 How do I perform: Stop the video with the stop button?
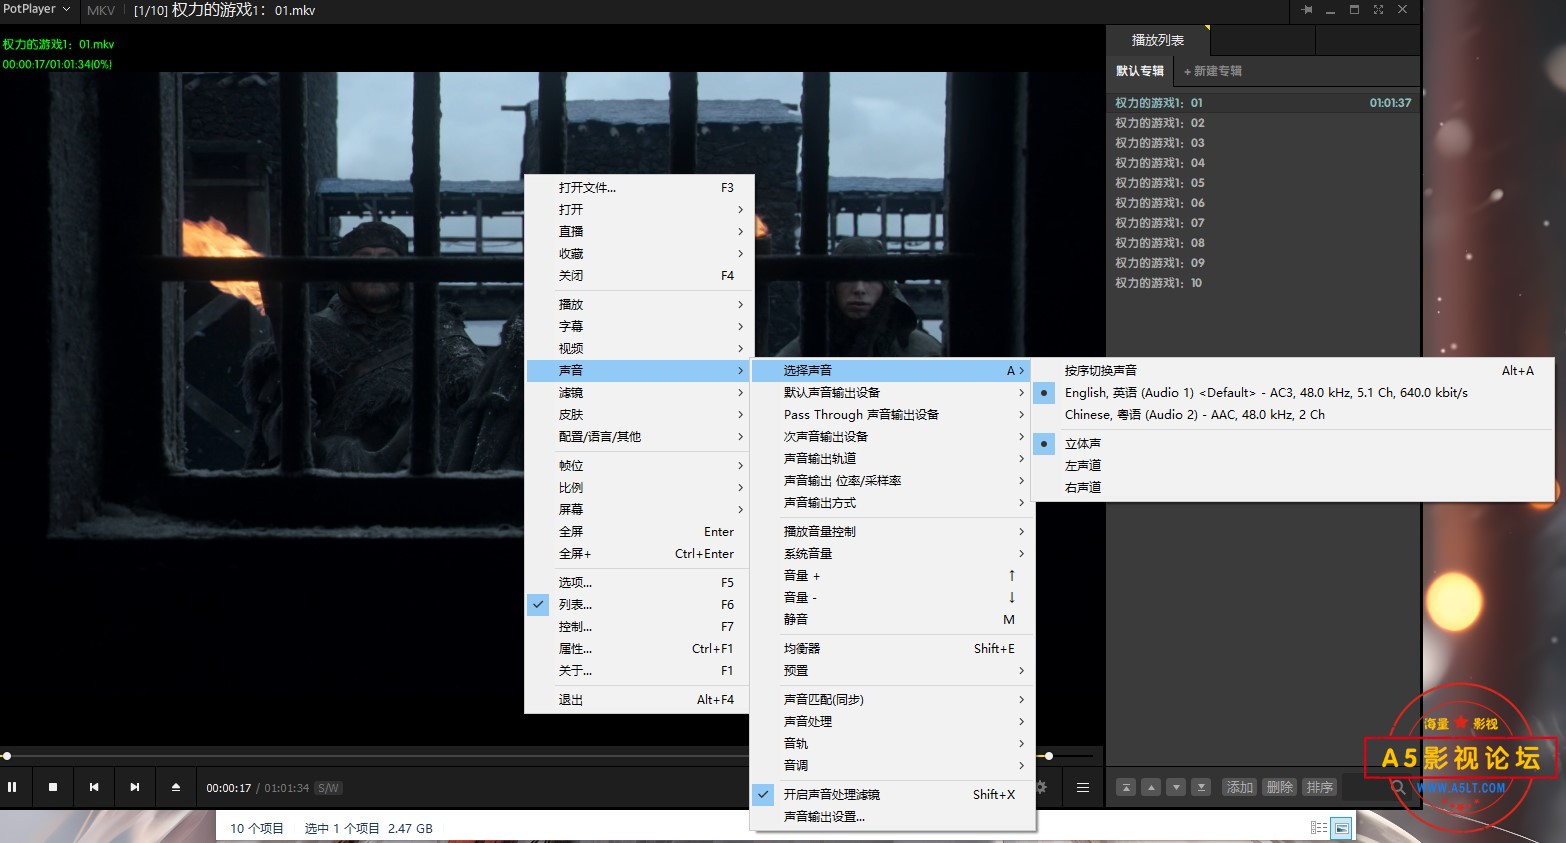coord(53,787)
